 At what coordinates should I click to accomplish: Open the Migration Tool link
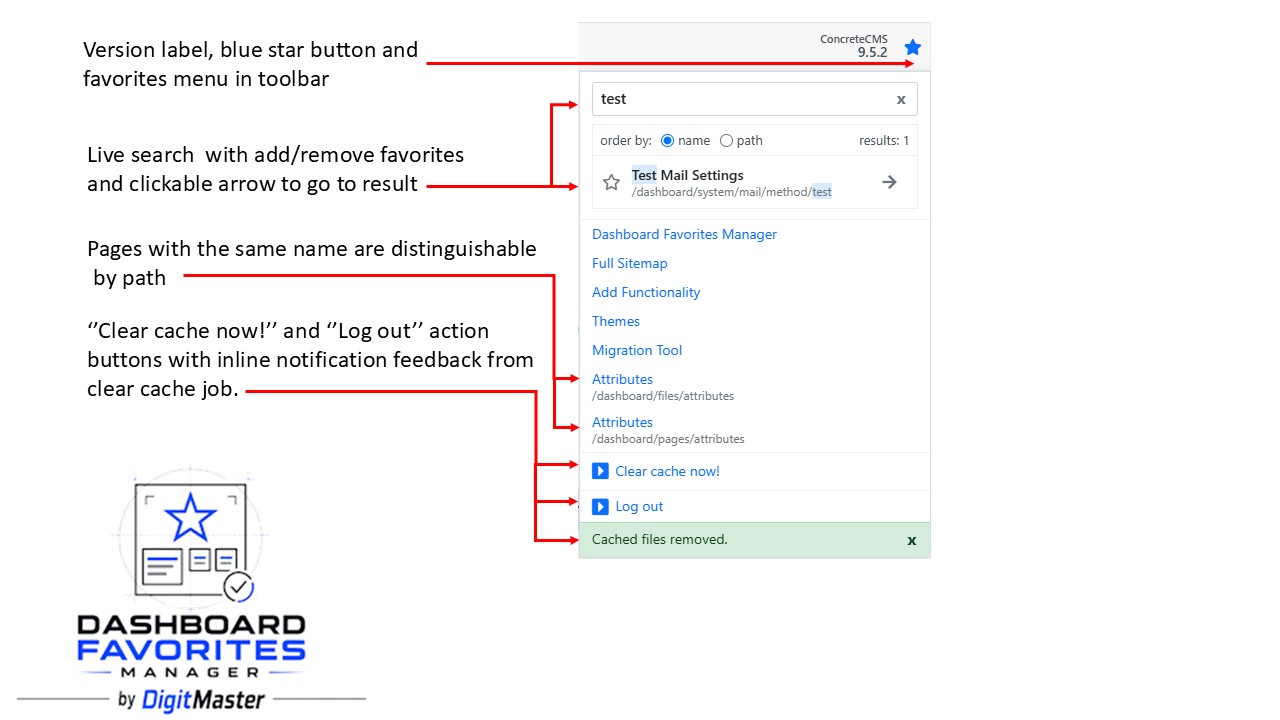pyautogui.click(x=637, y=350)
